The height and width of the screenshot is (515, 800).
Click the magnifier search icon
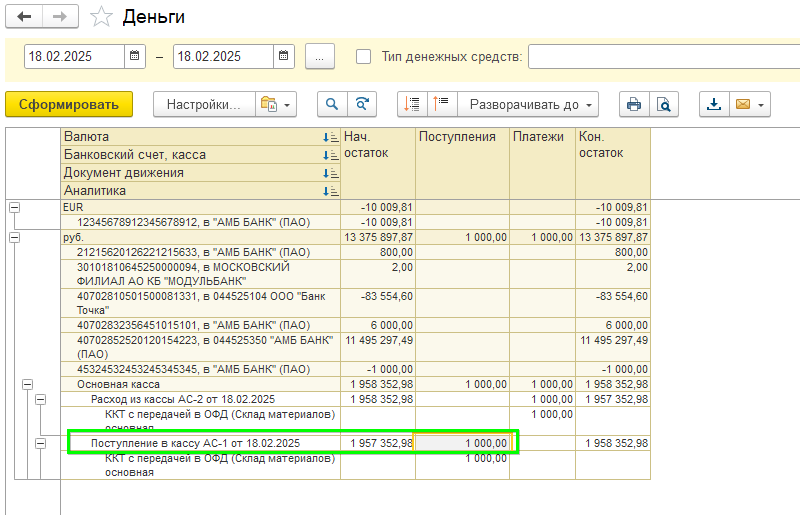(332, 105)
